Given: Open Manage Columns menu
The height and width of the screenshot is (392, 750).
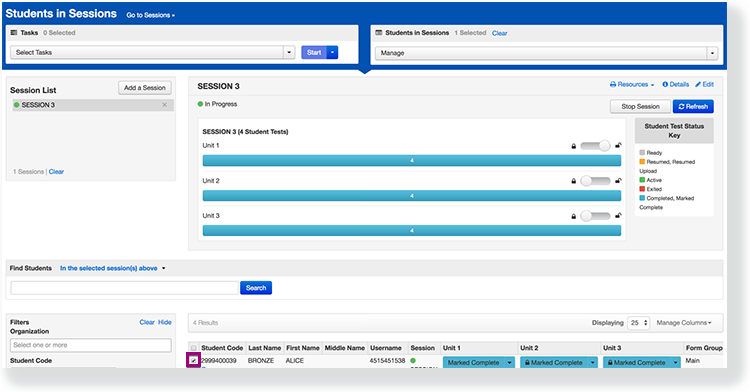Looking at the screenshot, I should (x=684, y=323).
